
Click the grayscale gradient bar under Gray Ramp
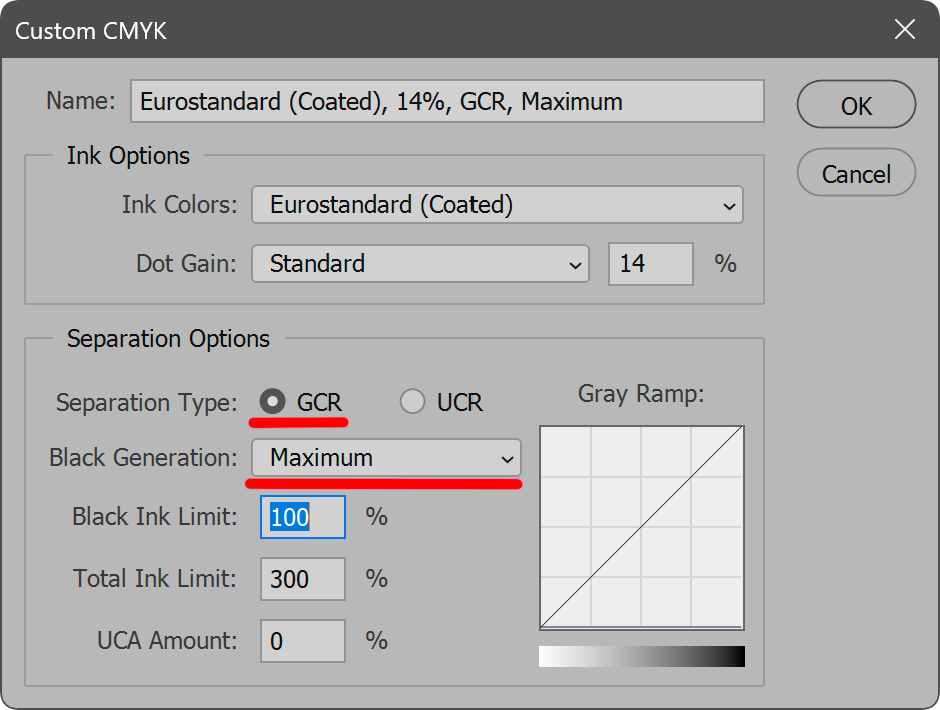(x=641, y=656)
